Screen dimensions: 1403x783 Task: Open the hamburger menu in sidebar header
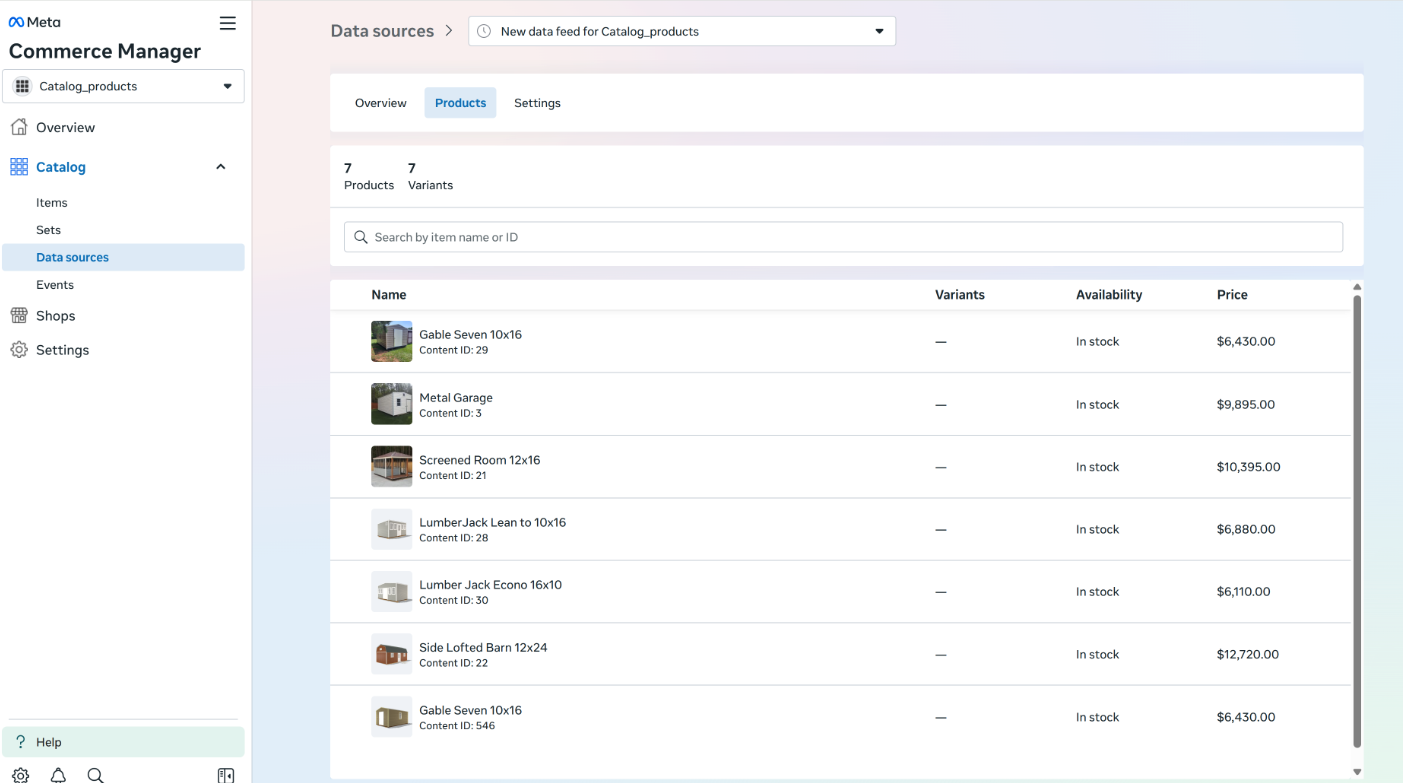pos(228,23)
